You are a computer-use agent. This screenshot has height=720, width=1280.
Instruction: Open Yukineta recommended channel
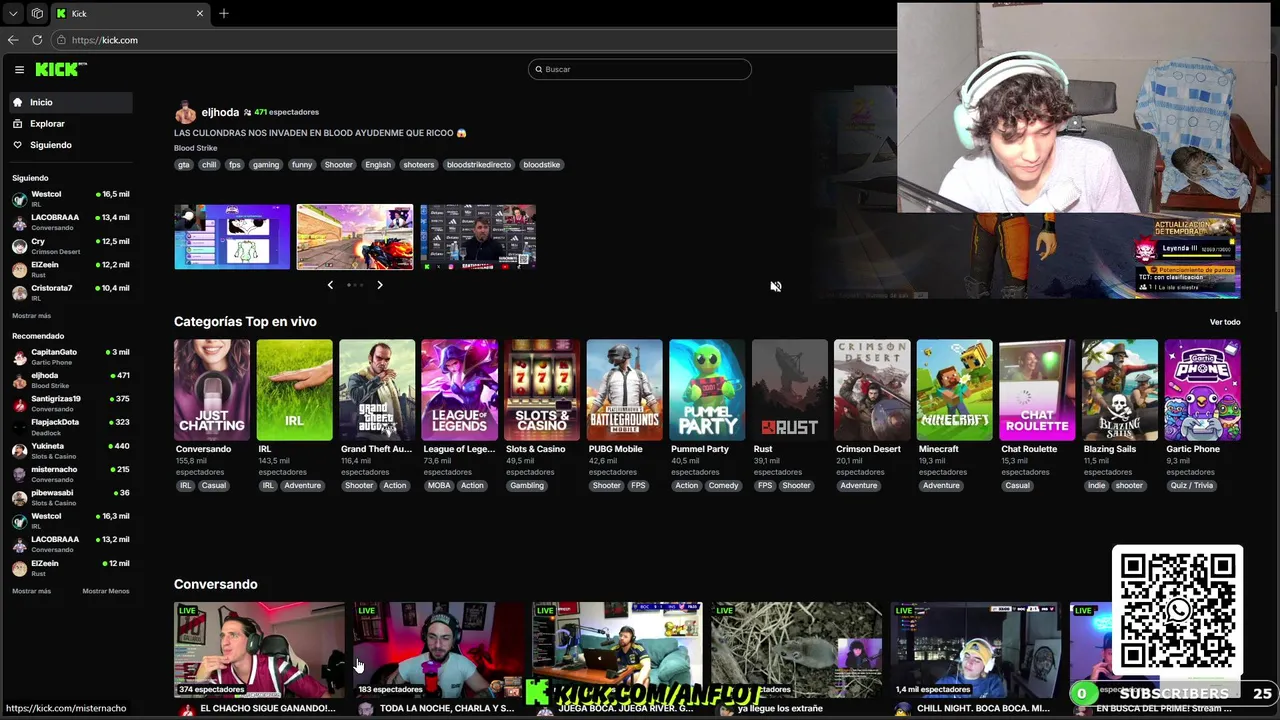70,450
